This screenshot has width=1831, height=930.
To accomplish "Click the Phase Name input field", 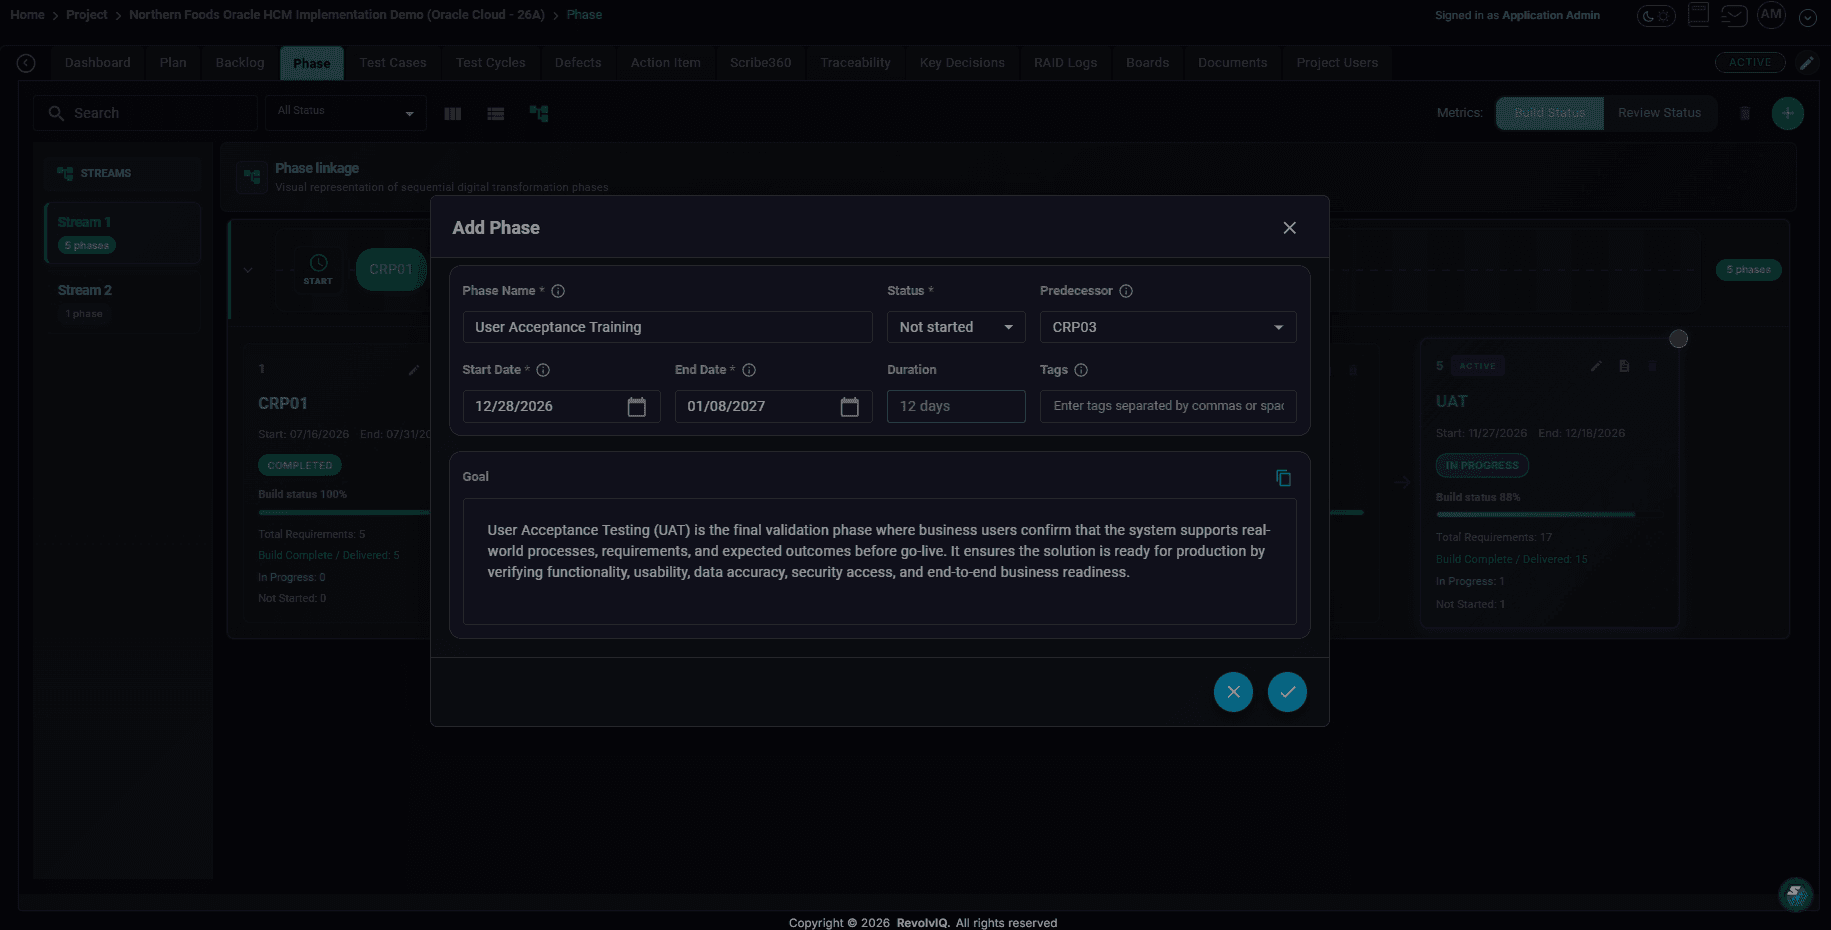I will pyautogui.click(x=667, y=327).
